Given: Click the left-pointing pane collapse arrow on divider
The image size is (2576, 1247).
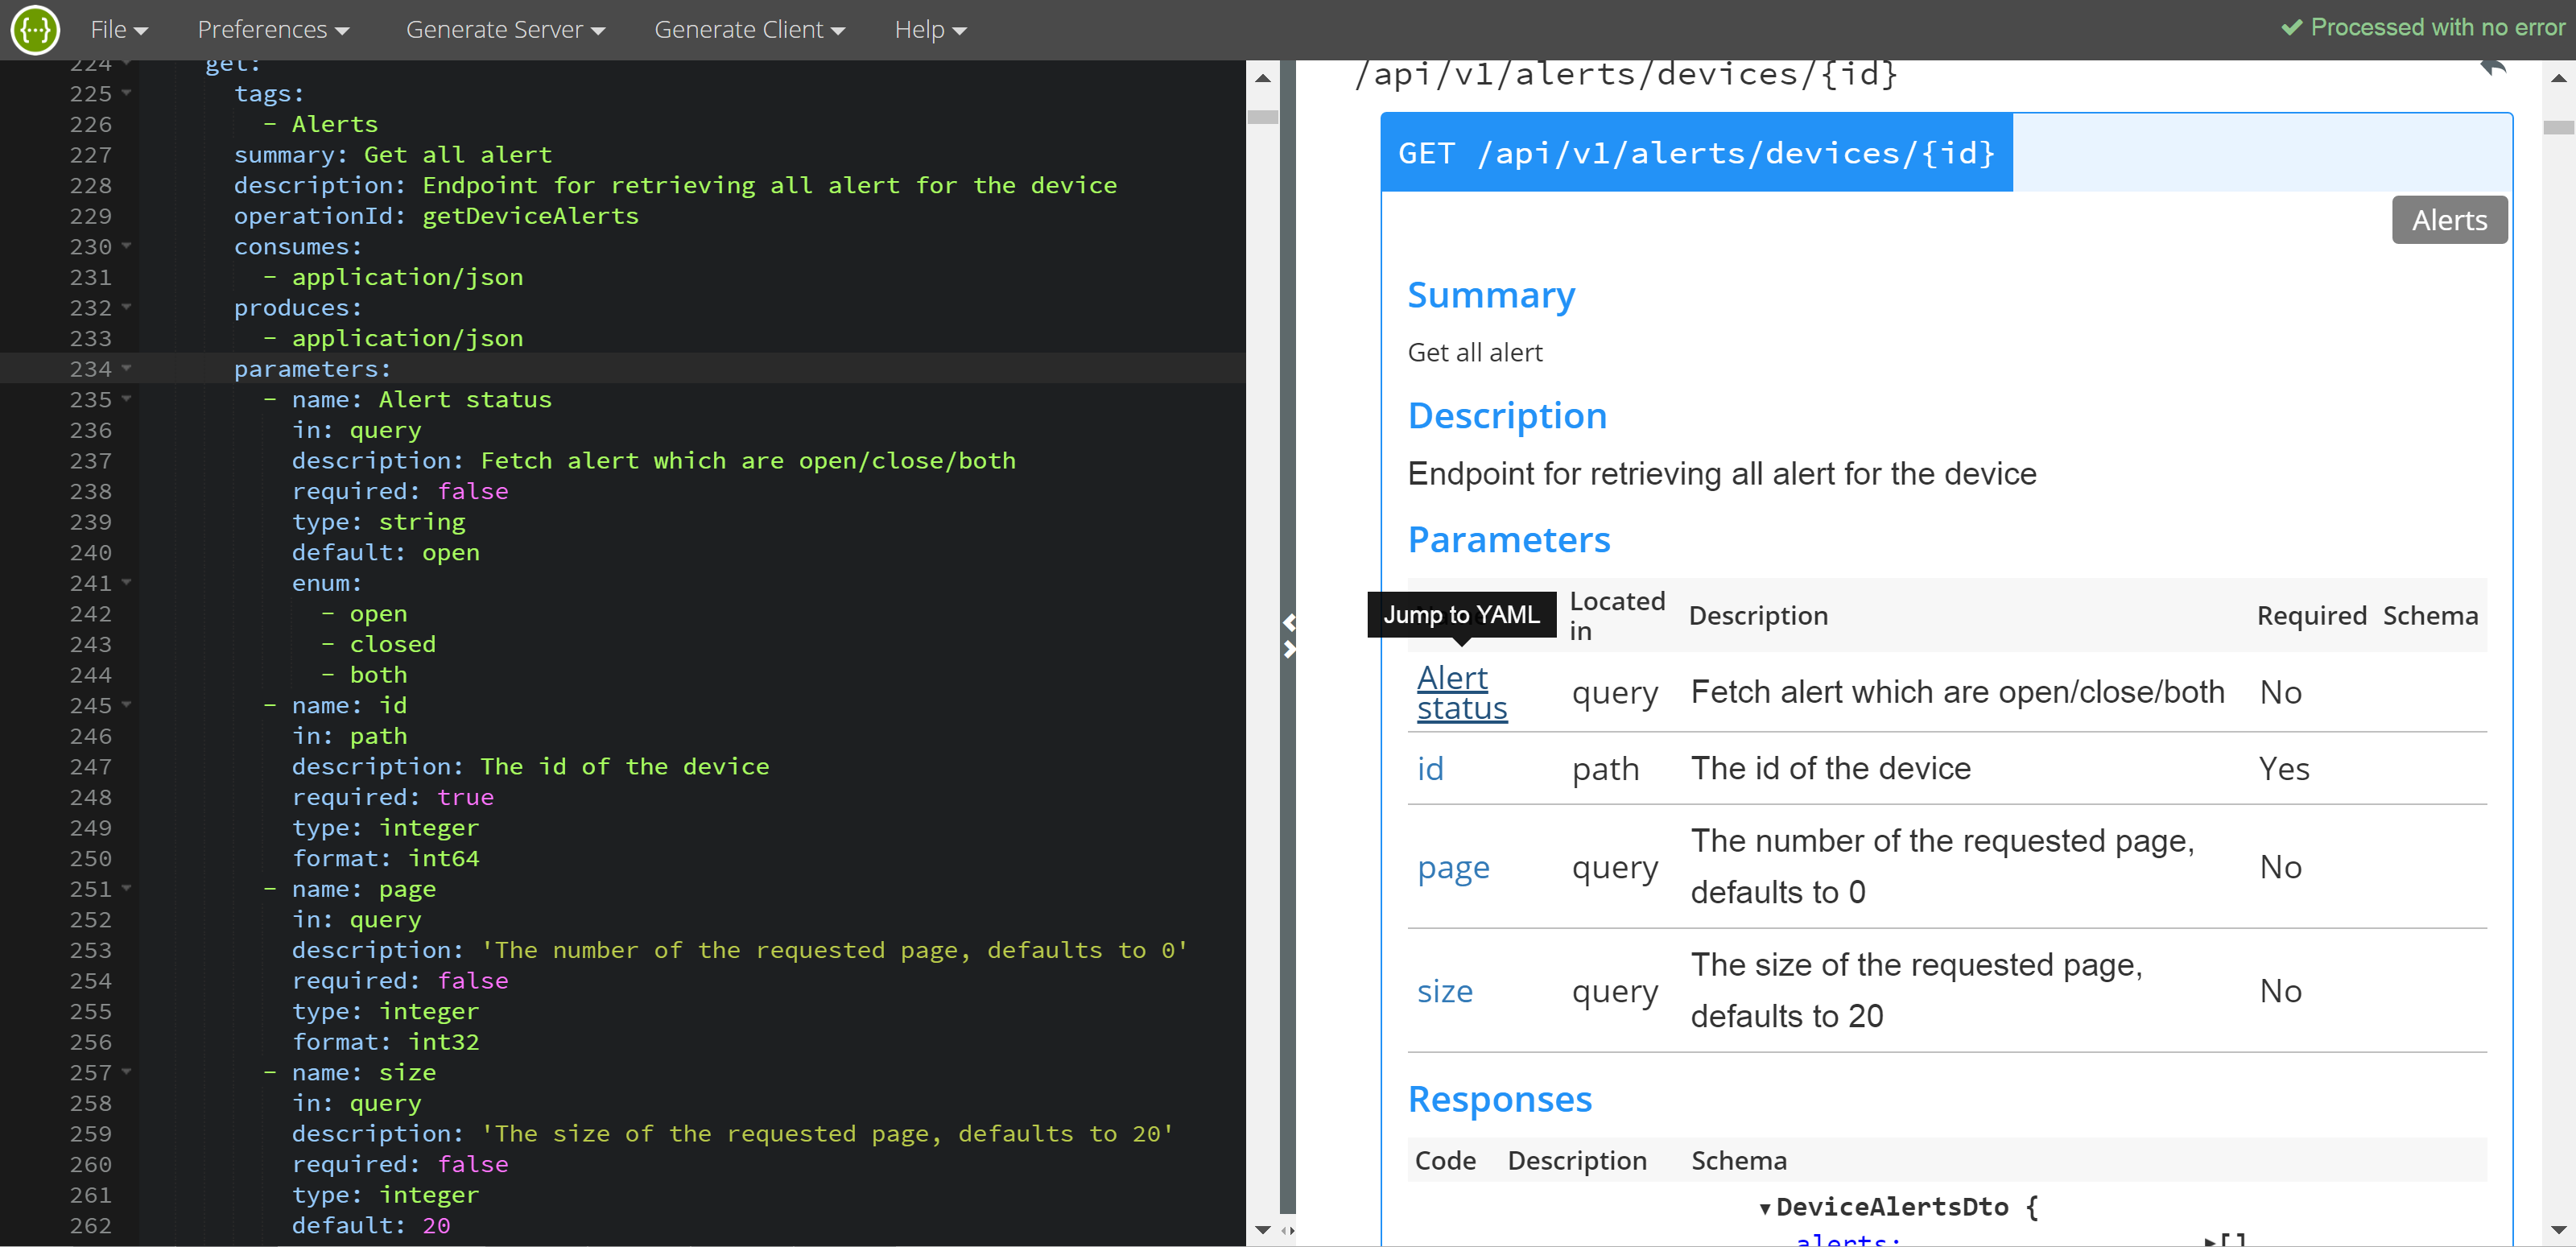Looking at the screenshot, I should (1289, 622).
